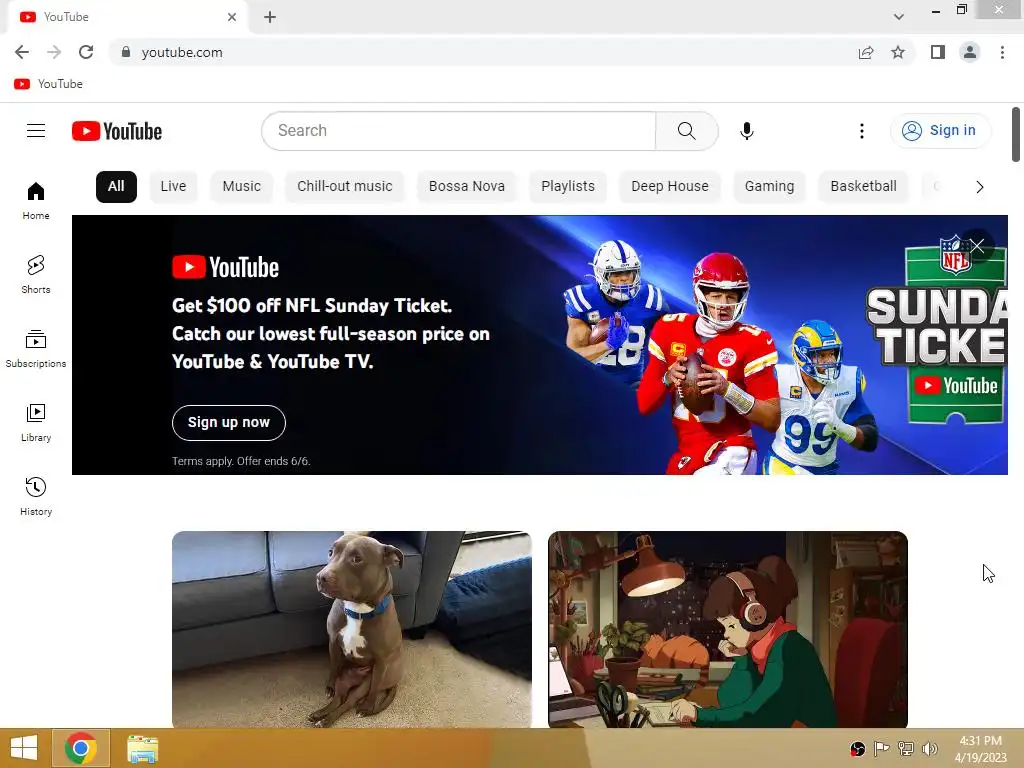Click the address bar URL youtube.com
The image size is (1024, 768).
coord(182,52)
